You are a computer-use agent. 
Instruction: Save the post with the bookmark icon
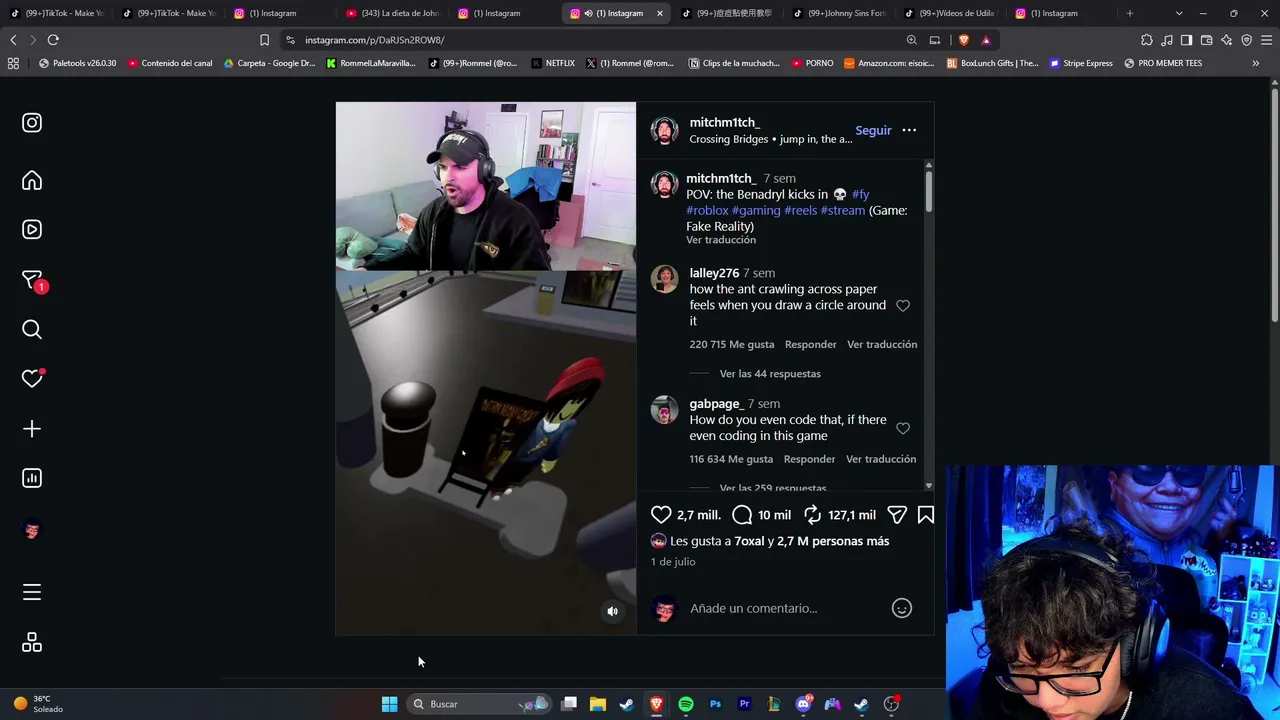point(926,515)
